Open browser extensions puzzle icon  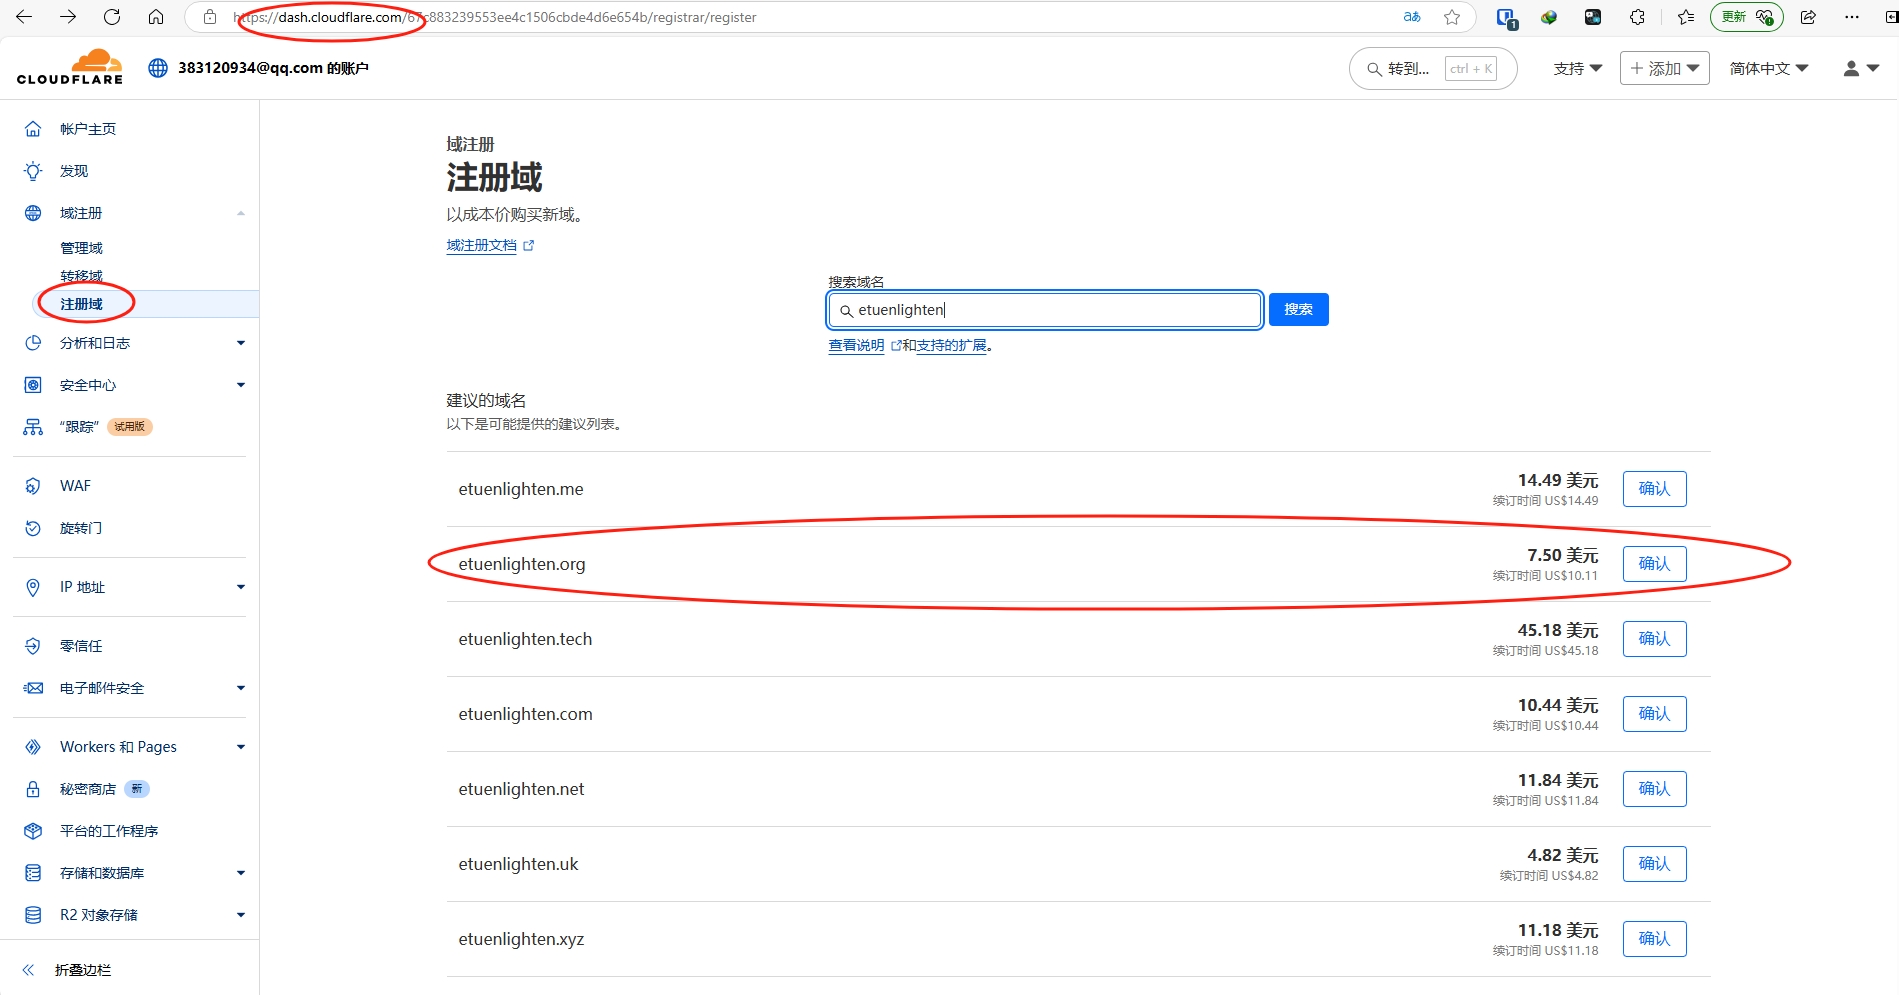(x=1637, y=17)
